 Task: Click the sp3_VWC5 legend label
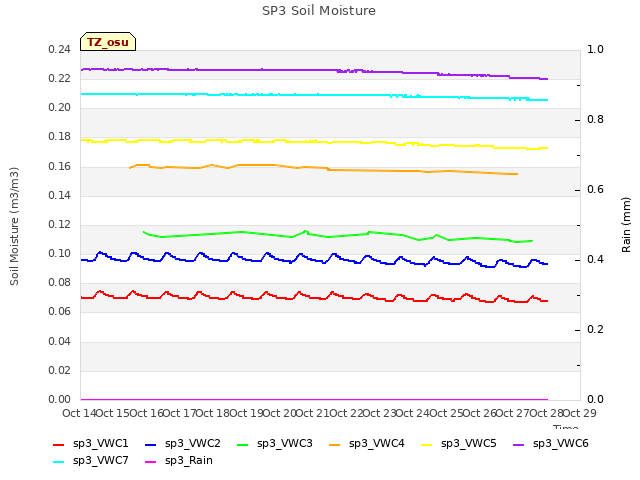point(469,443)
